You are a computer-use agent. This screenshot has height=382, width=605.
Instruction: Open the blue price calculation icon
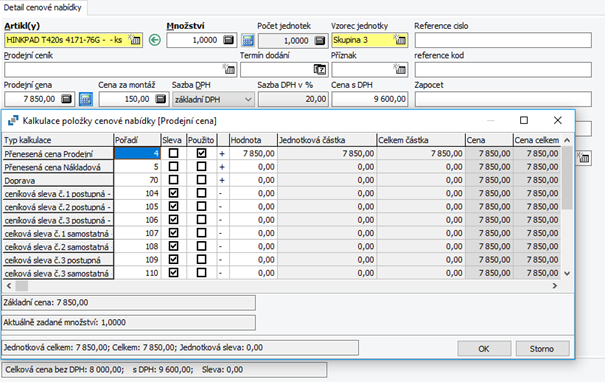(x=86, y=99)
